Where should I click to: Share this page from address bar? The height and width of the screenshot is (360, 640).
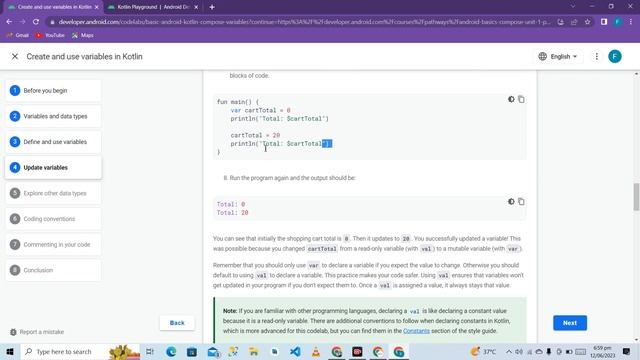tap(574, 22)
